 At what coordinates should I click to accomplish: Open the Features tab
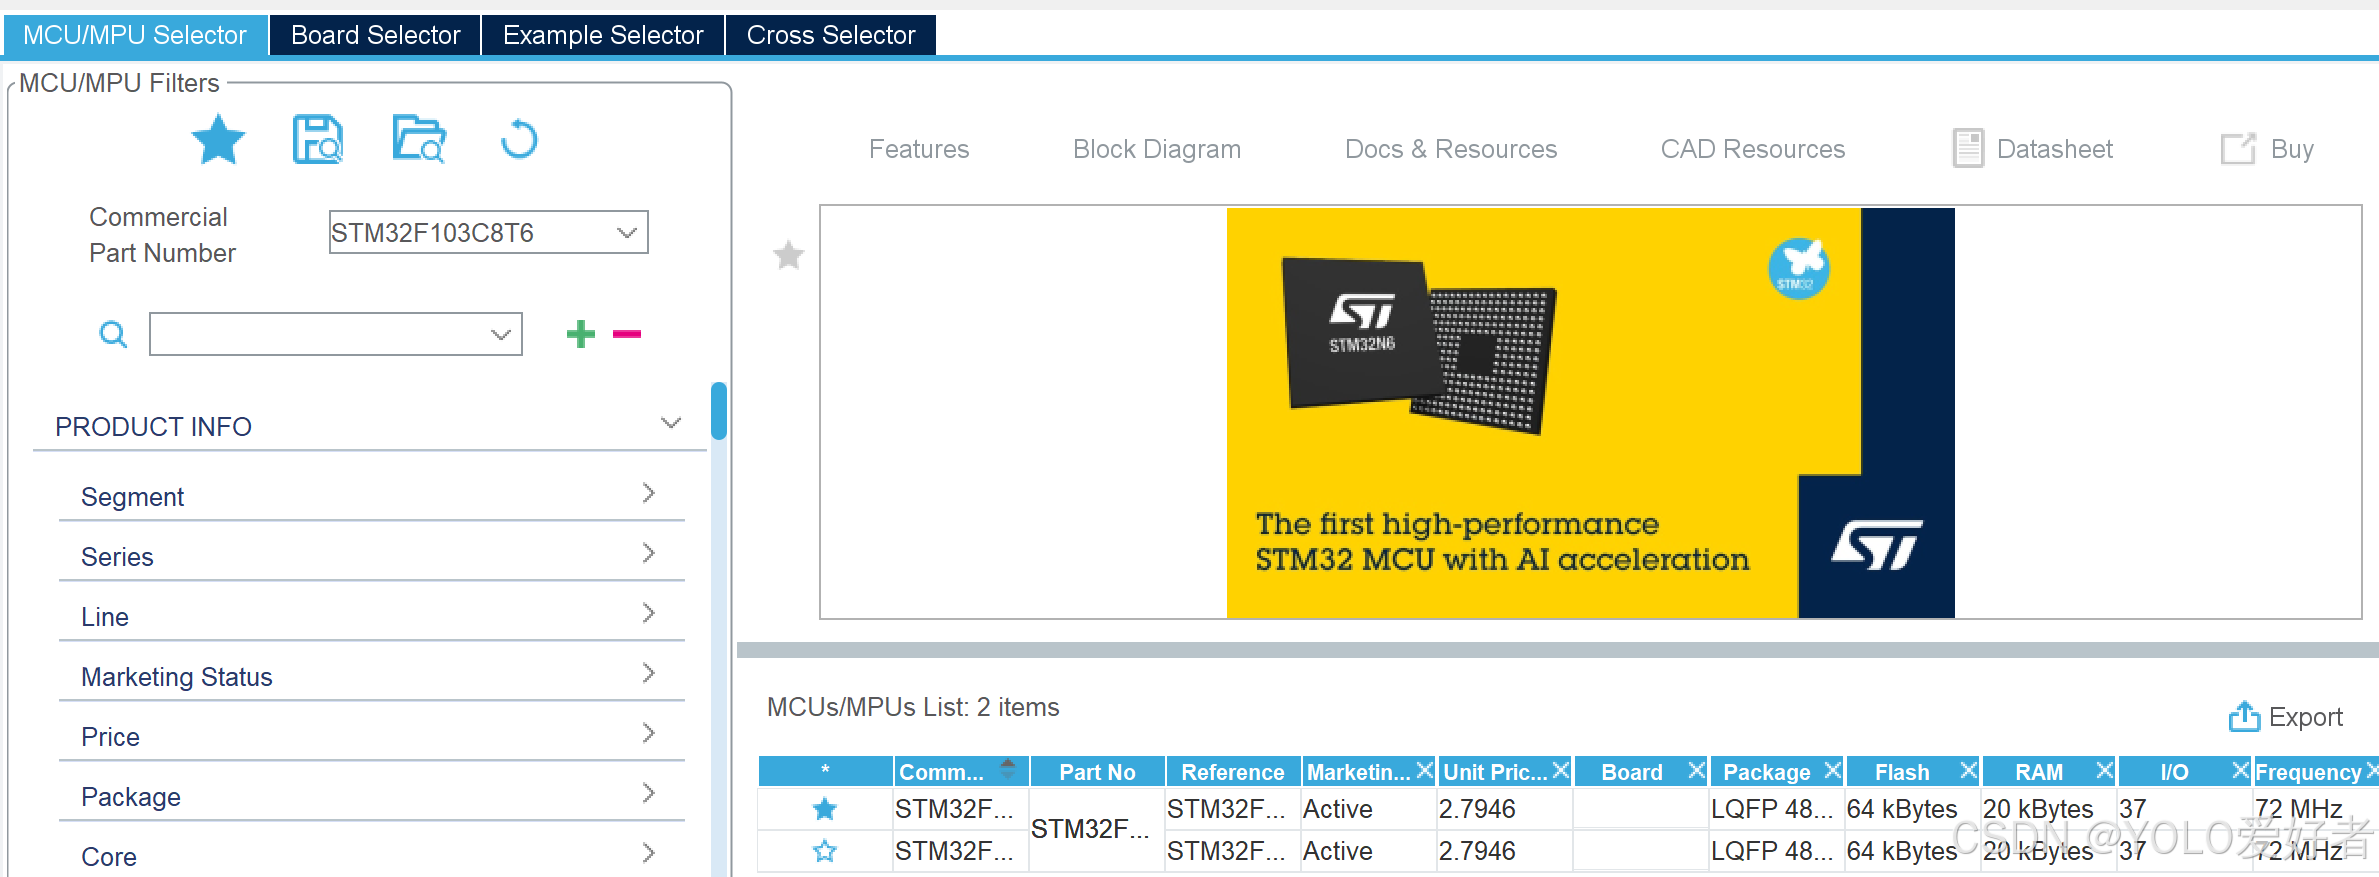tap(919, 149)
